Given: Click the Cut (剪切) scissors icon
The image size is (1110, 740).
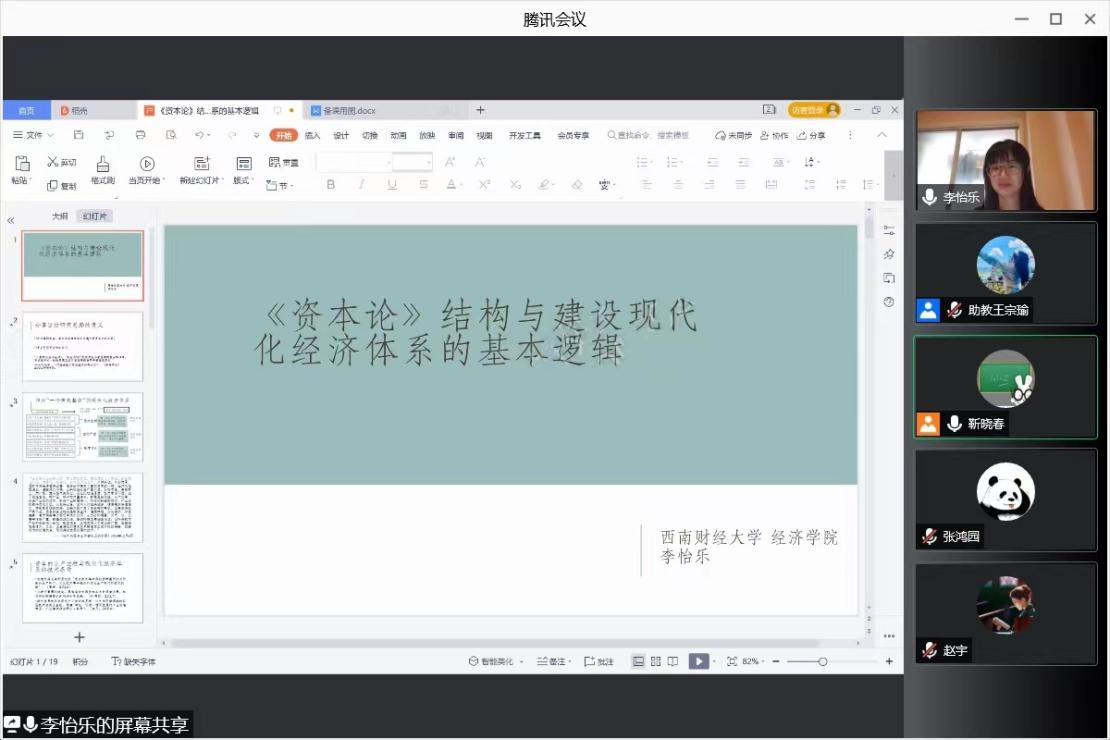Looking at the screenshot, I should coord(53,162).
